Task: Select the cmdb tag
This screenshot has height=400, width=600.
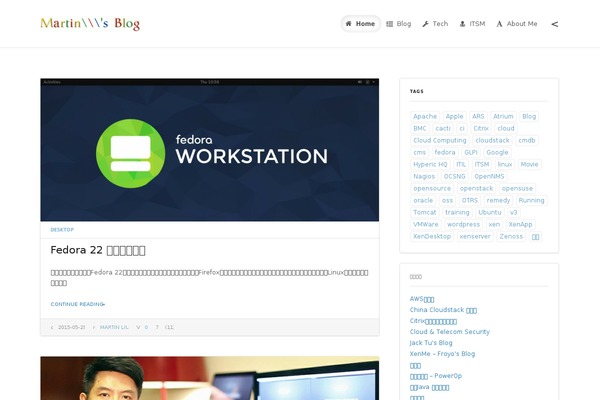Action: tap(527, 140)
